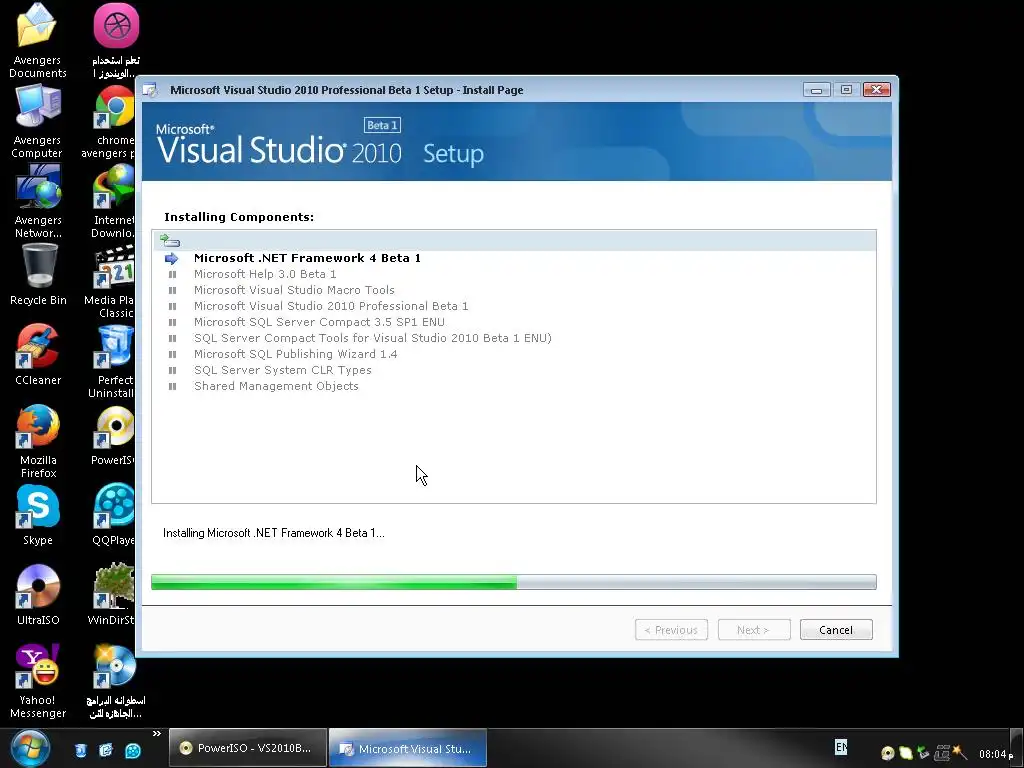Screen dimensions: 1024x768
Task: Click the blue arrow beside .NET Framework 4
Action: 172,259
